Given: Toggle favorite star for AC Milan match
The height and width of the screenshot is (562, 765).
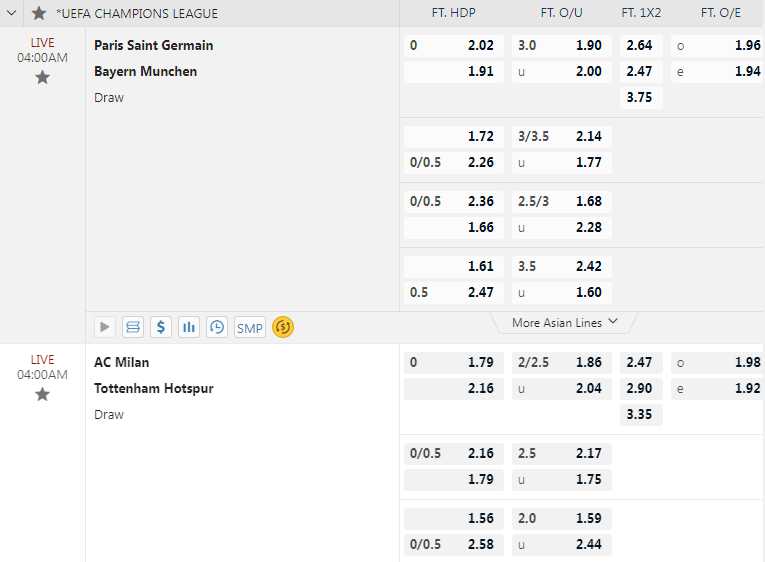Looking at the screenshot, I should (x=42, y=394).
